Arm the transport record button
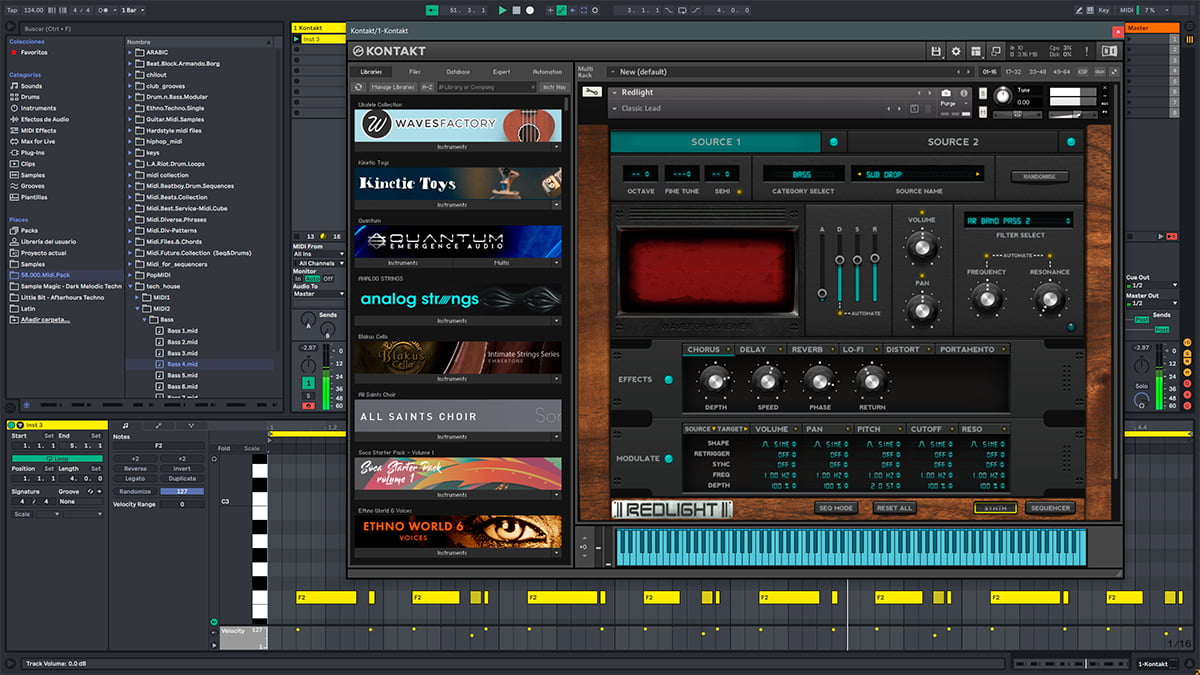The width and height of the screenshot is (1200, 675). (530, 10)
